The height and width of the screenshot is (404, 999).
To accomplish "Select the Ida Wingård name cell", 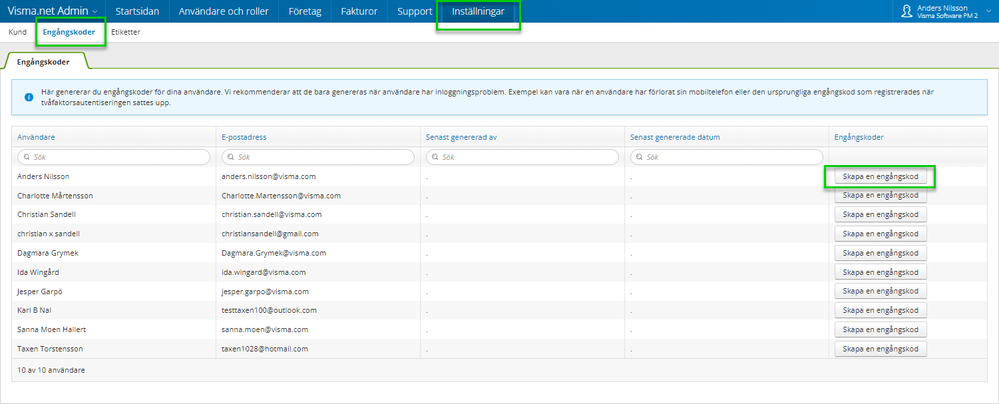I will point(40,272).
